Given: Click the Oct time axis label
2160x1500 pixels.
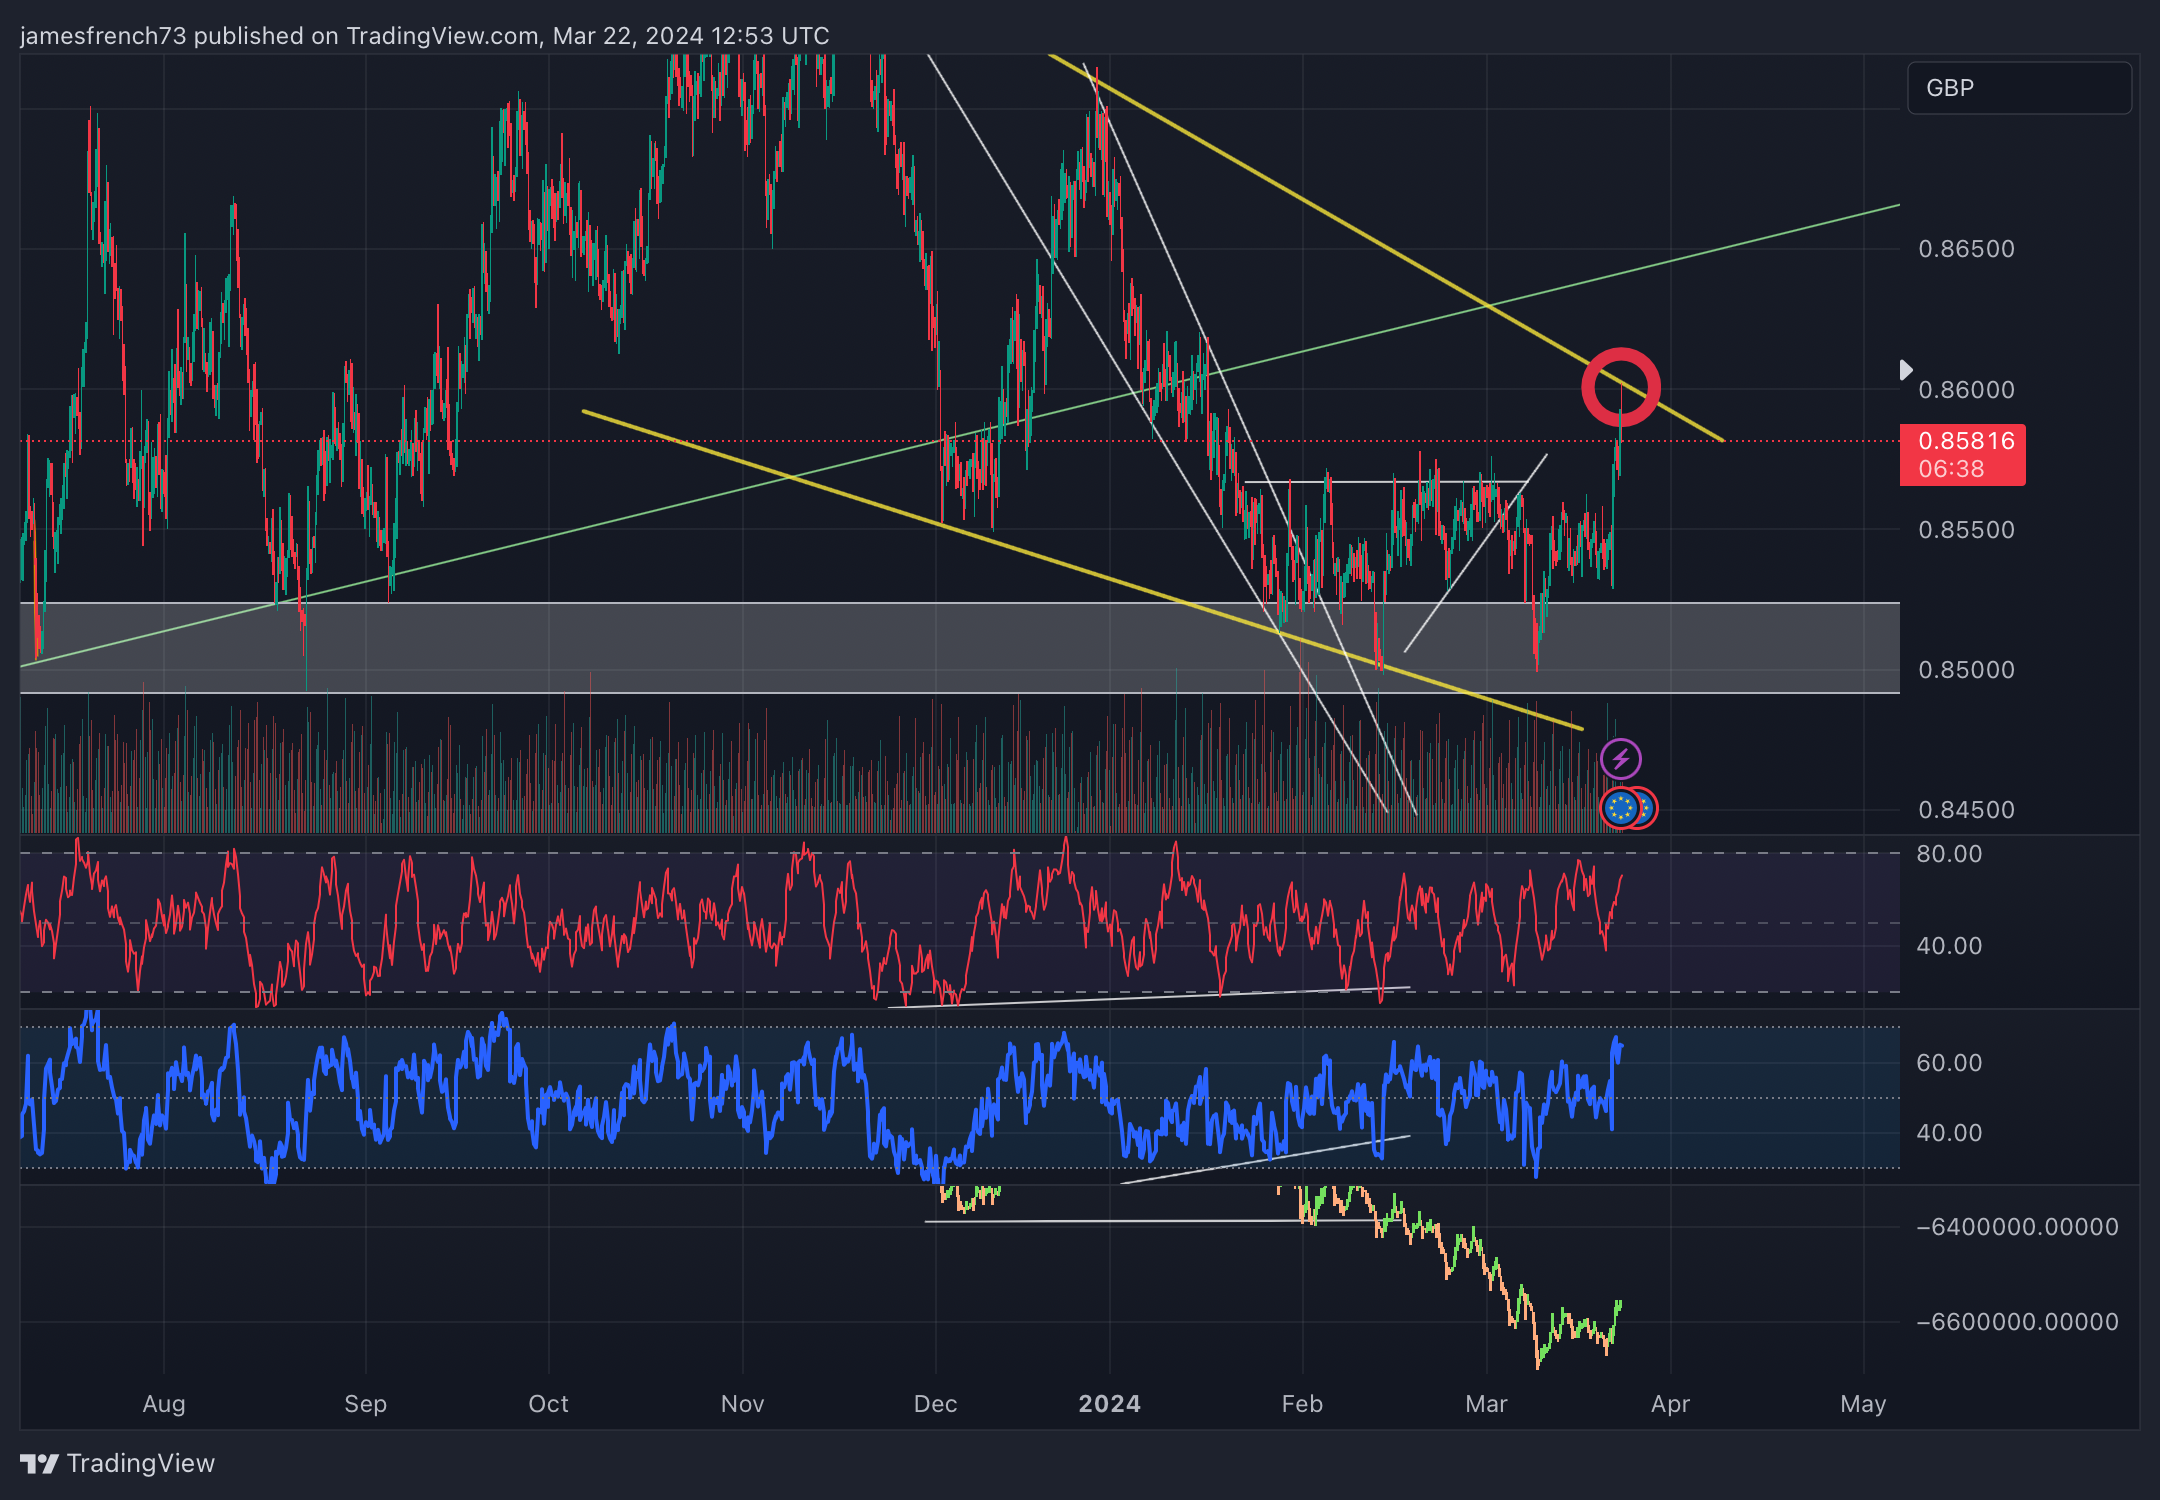Looking at the screenshot, I should point(548,1404).
